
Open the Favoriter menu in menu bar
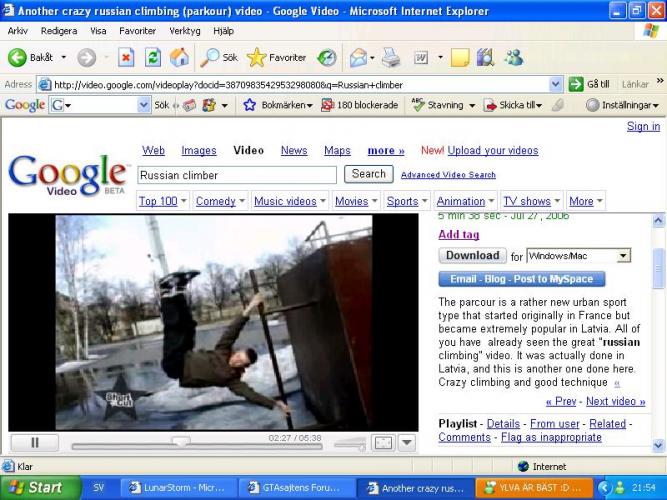(137, 31)
